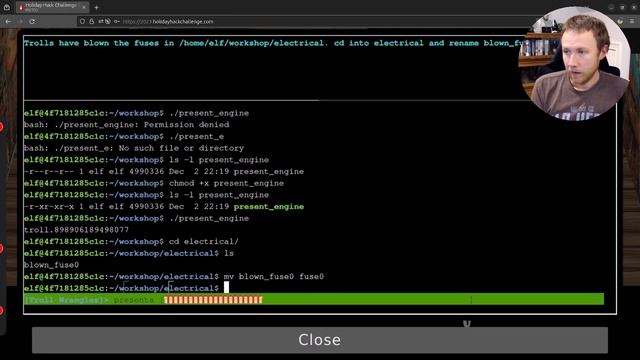
Task: Click the 'chmod +x present_engine' command
Action: click(x=227, y=183)
